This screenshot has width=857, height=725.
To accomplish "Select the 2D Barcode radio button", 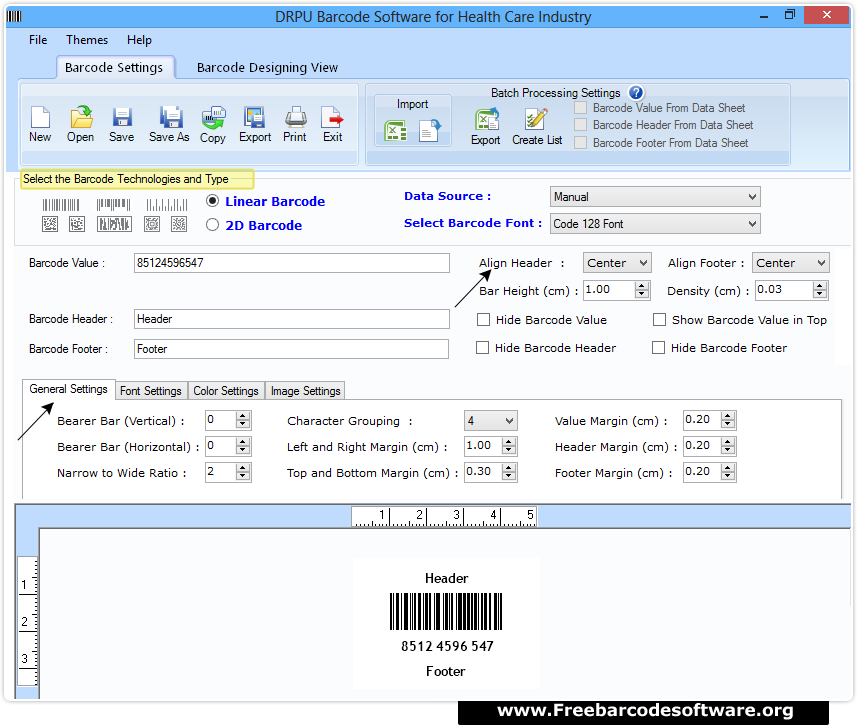I will tap(213, 225).
